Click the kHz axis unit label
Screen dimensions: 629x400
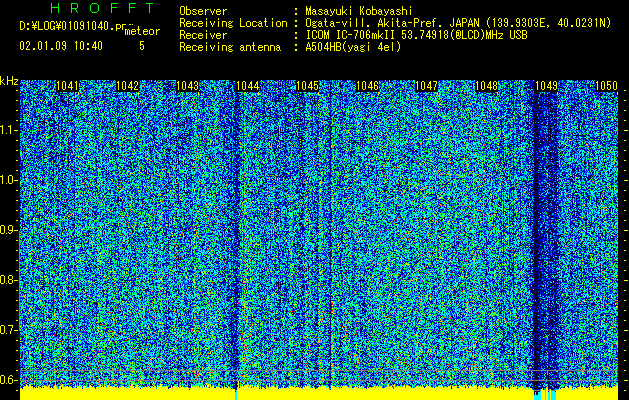[x=9, y=81]
